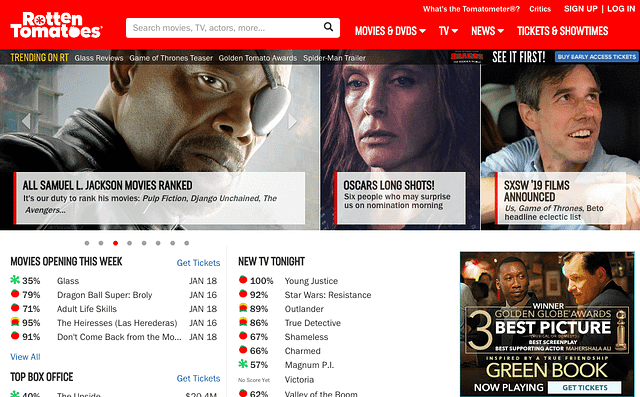This screenshot has height=397, width=640.
Task: Select the active red carousel dot
Action: click(116, 243)
